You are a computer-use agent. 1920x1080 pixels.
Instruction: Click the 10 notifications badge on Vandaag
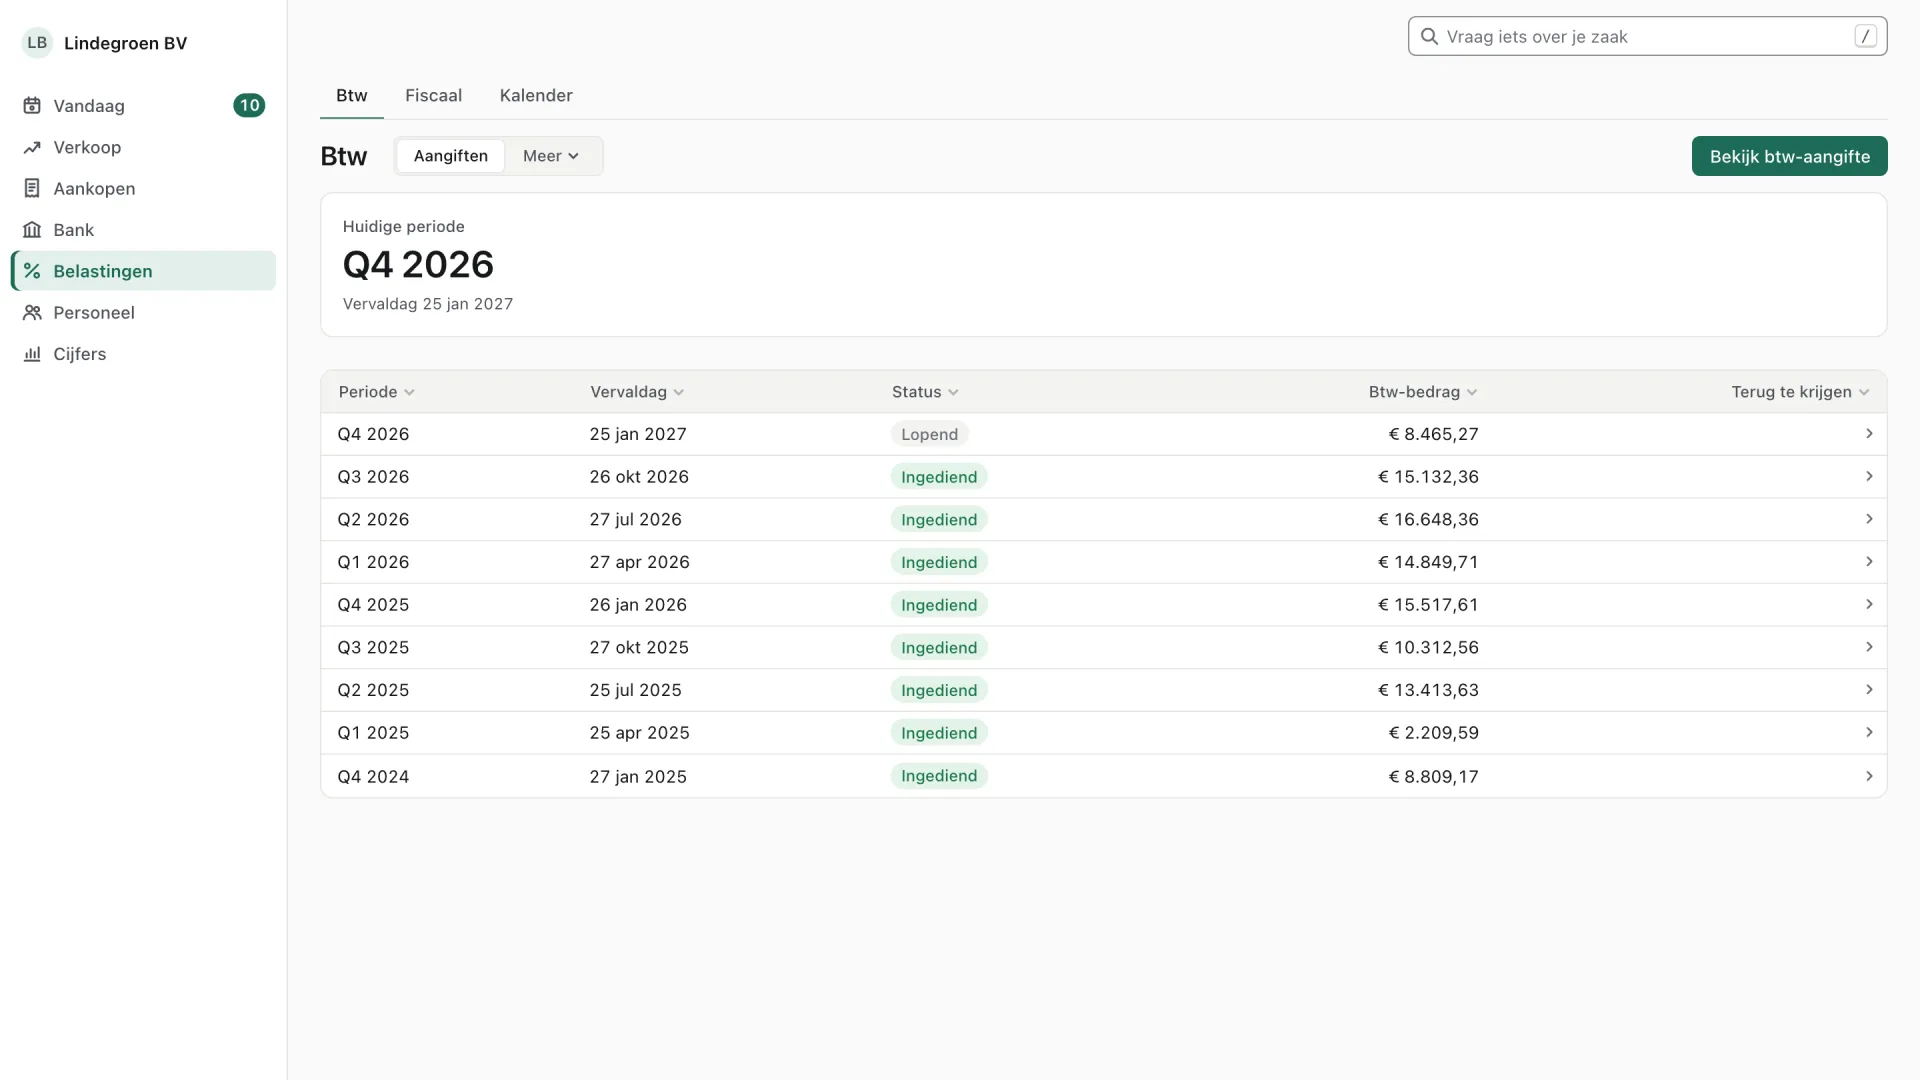pos(249,105)
